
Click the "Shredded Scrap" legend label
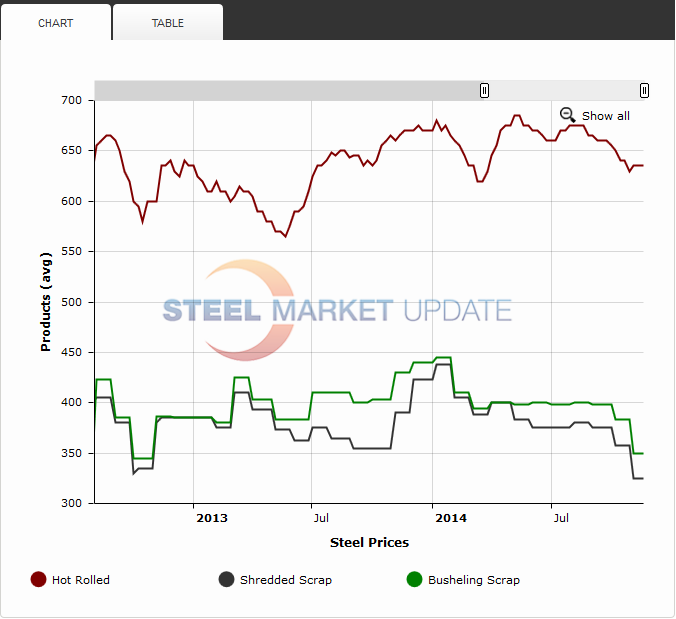(x=285, y=580)
